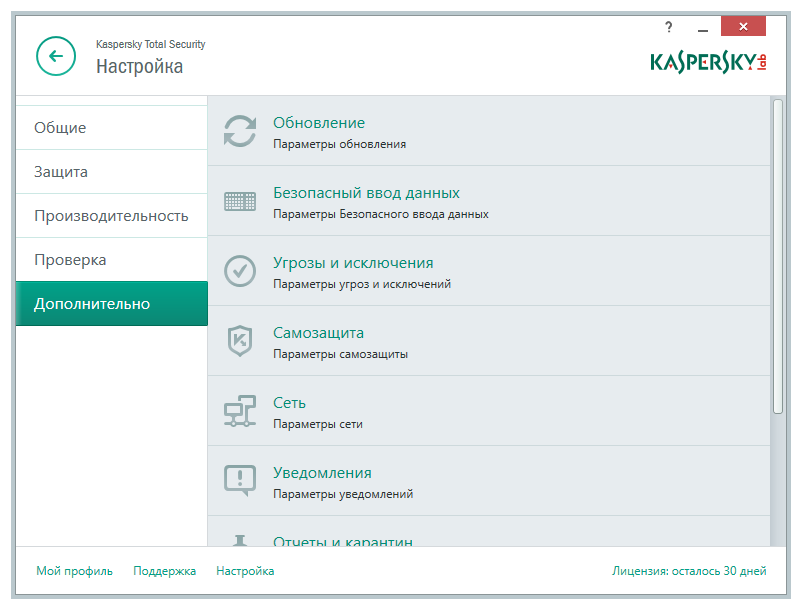Image resolution: width=801 pixels, height=615 pixels.
Task: Open the Производительность section
Action: click(x=111, y=216)
